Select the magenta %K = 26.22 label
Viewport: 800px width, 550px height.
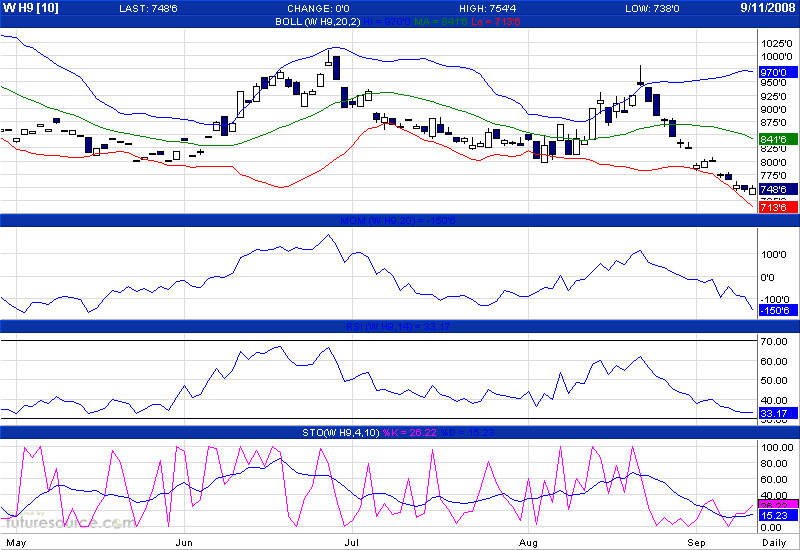click(x=410, y=433)
